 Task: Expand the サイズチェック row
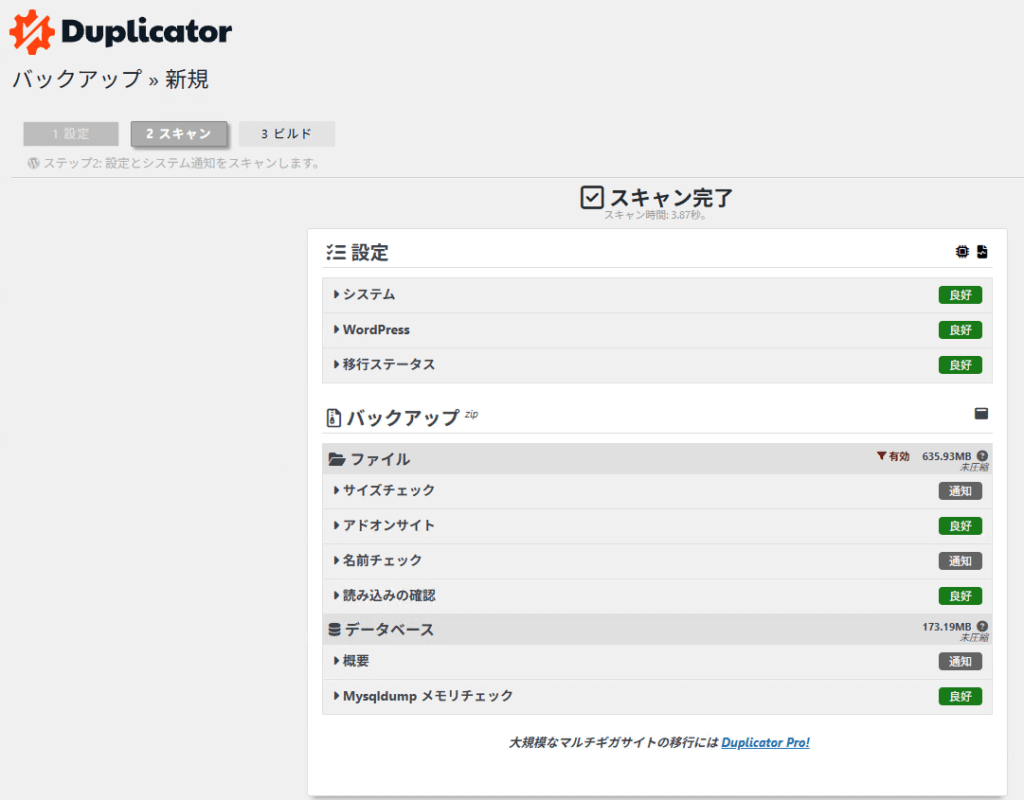pyautogui.click(x=388, y=491)
